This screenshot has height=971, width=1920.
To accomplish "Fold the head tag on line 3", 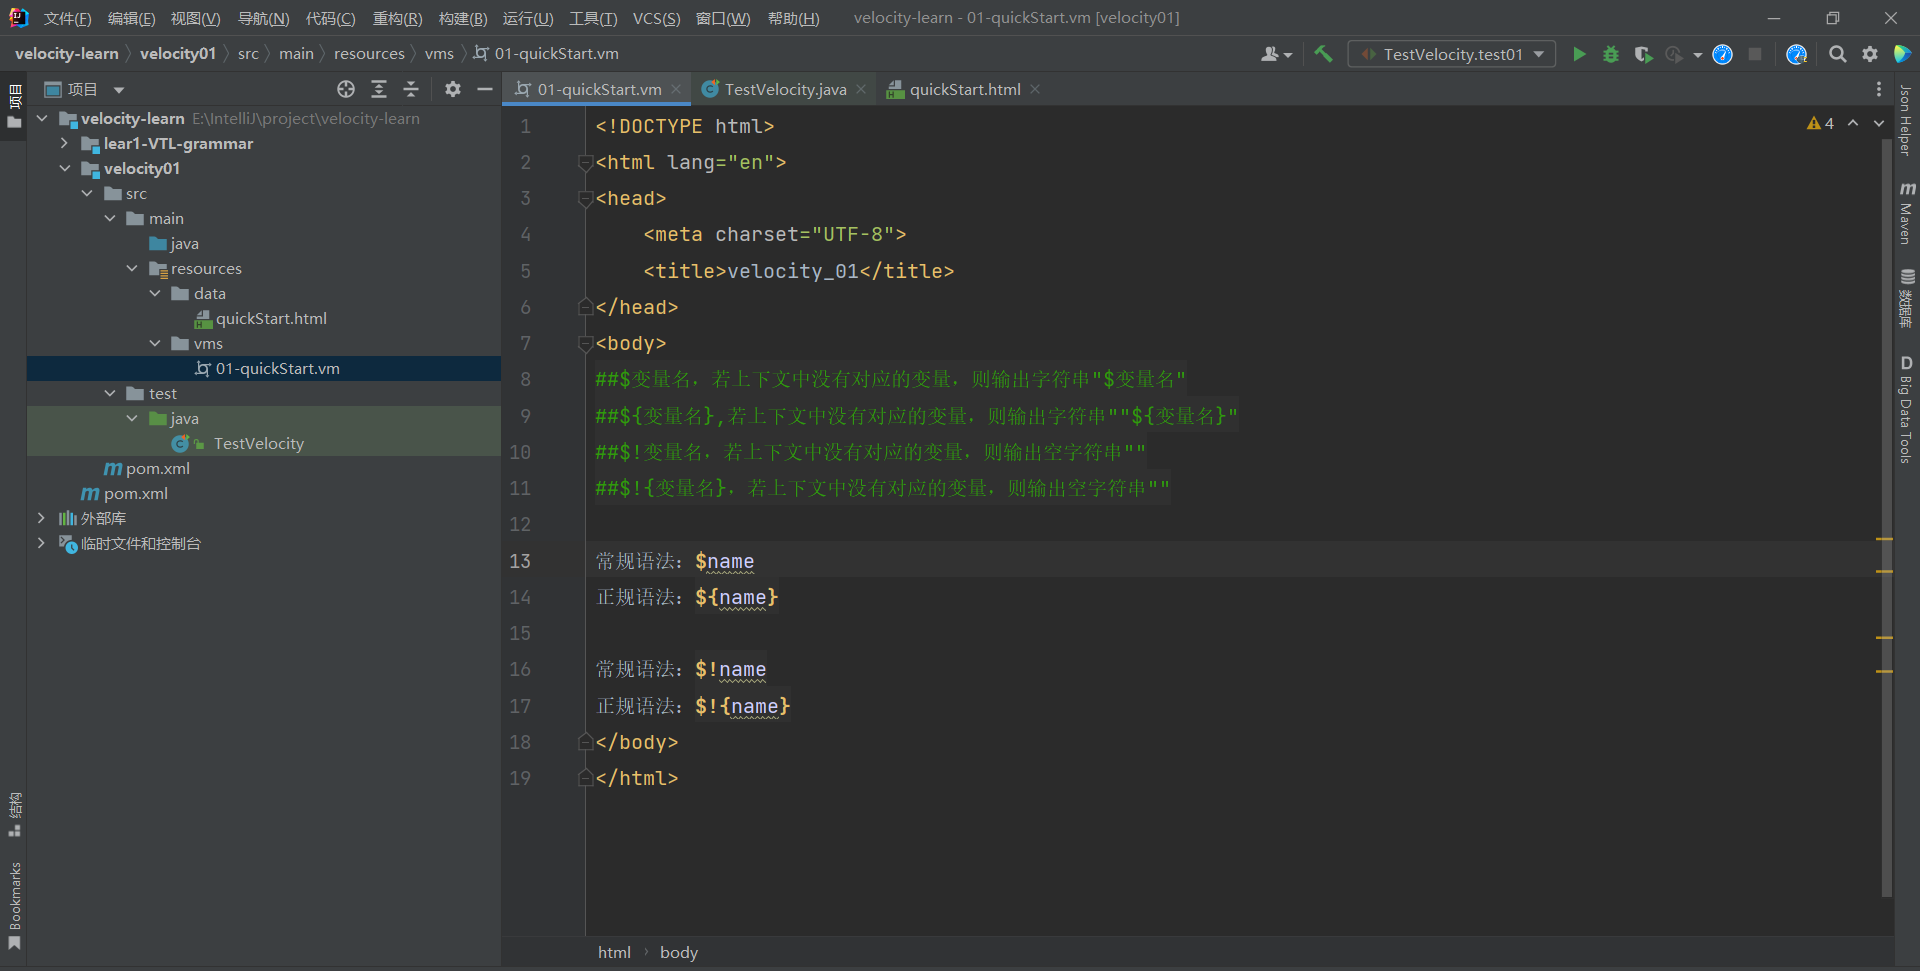I will tap(586, 199).
